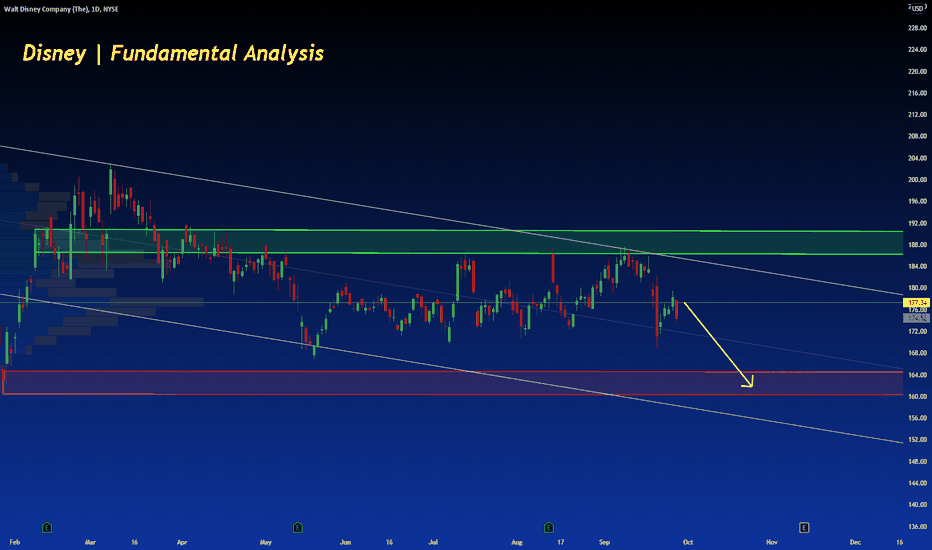Click the Oct label on time axis
This screenshot has height=550, width=932.
tap(688, 542)
